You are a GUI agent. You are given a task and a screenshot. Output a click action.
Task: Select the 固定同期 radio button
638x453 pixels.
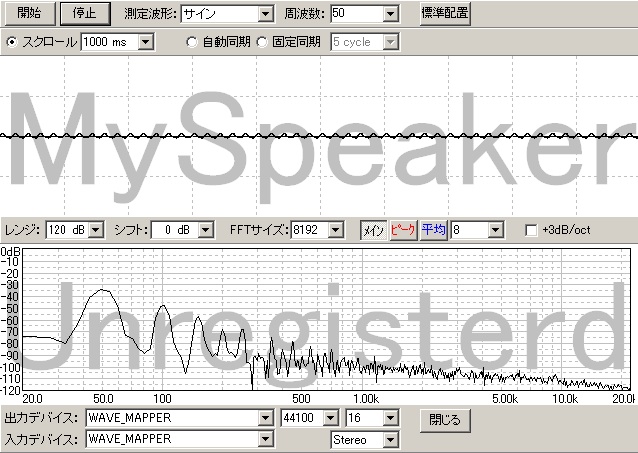point(262,42)
